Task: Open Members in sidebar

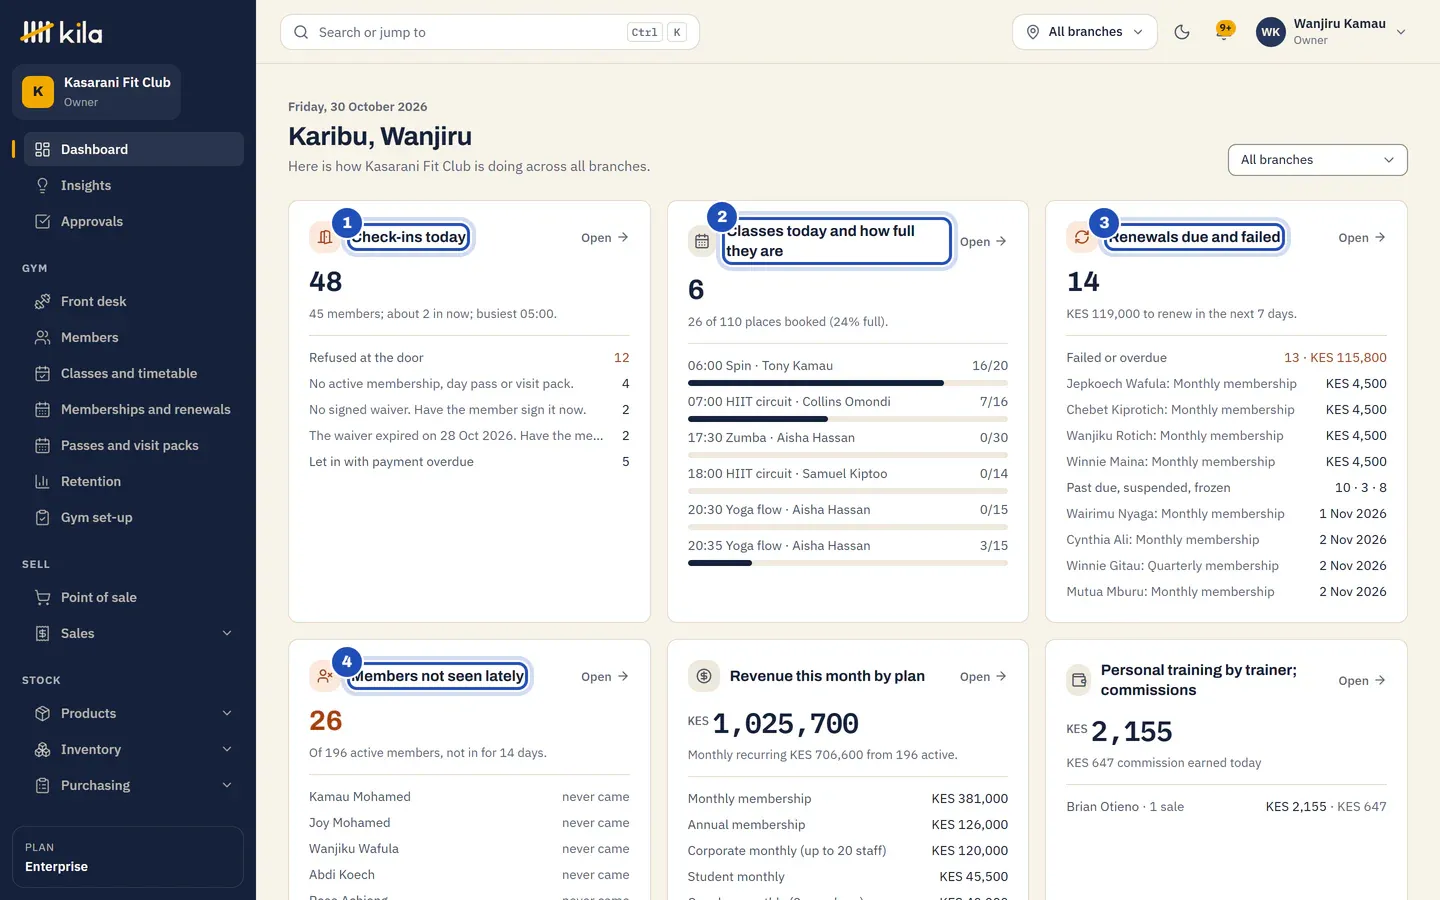Action: click(133, 337)
